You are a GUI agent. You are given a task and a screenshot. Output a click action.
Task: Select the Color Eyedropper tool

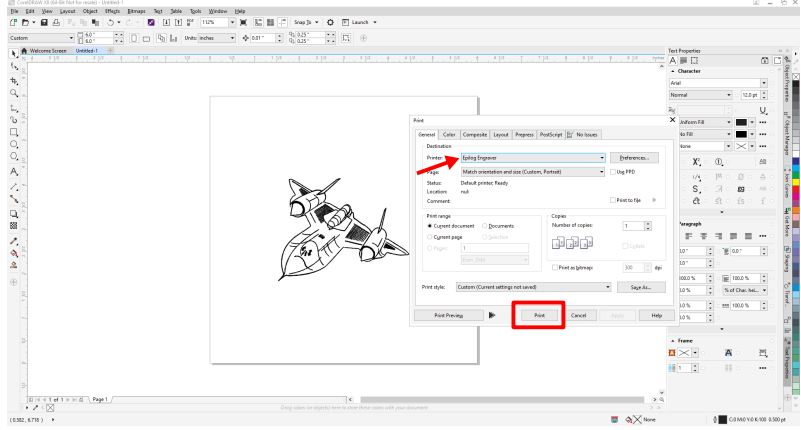pyautogui.click(x=14, y=241)
